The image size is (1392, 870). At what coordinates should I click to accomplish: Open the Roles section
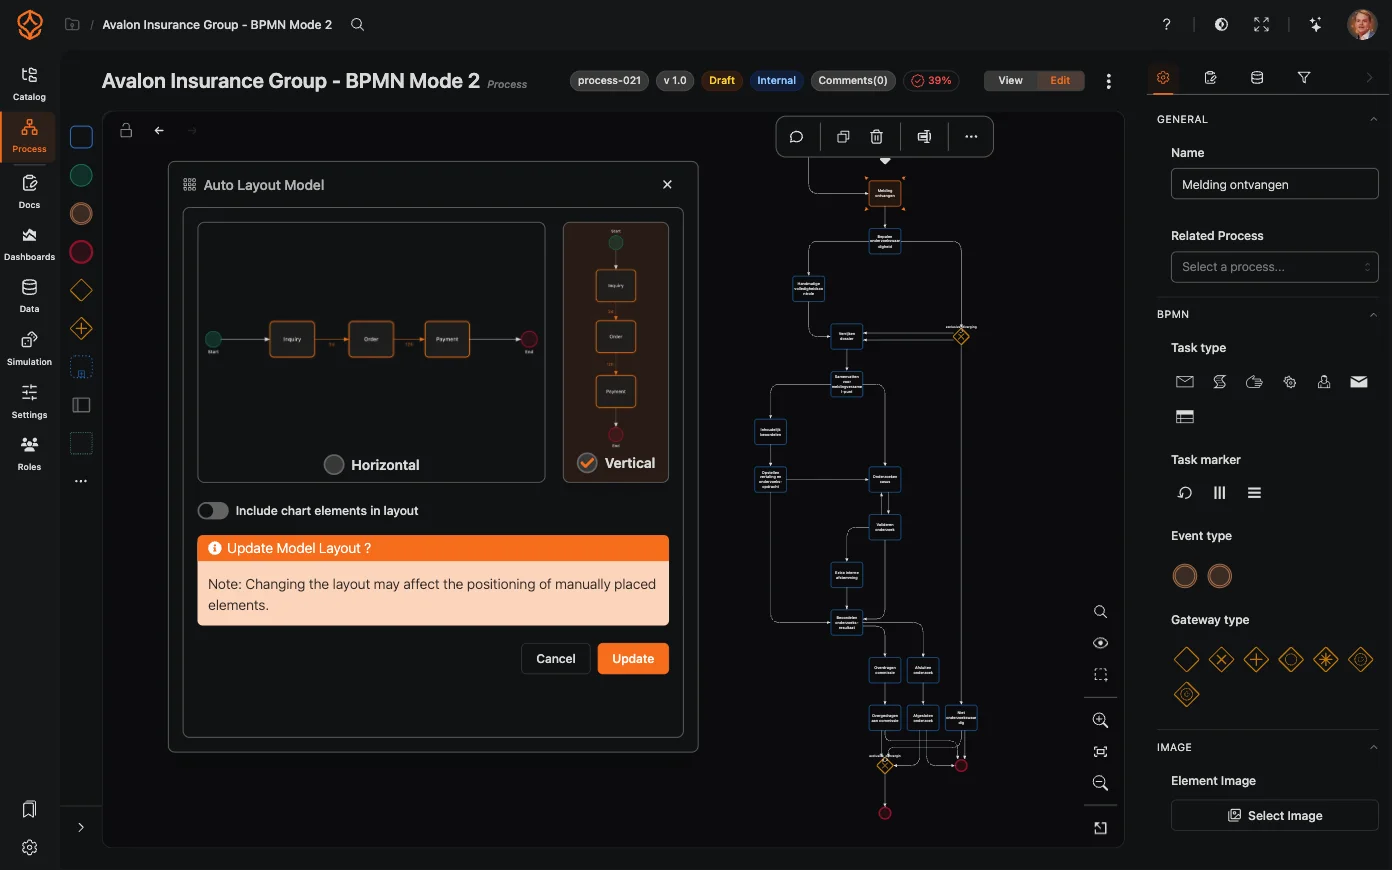coord(29,453)
